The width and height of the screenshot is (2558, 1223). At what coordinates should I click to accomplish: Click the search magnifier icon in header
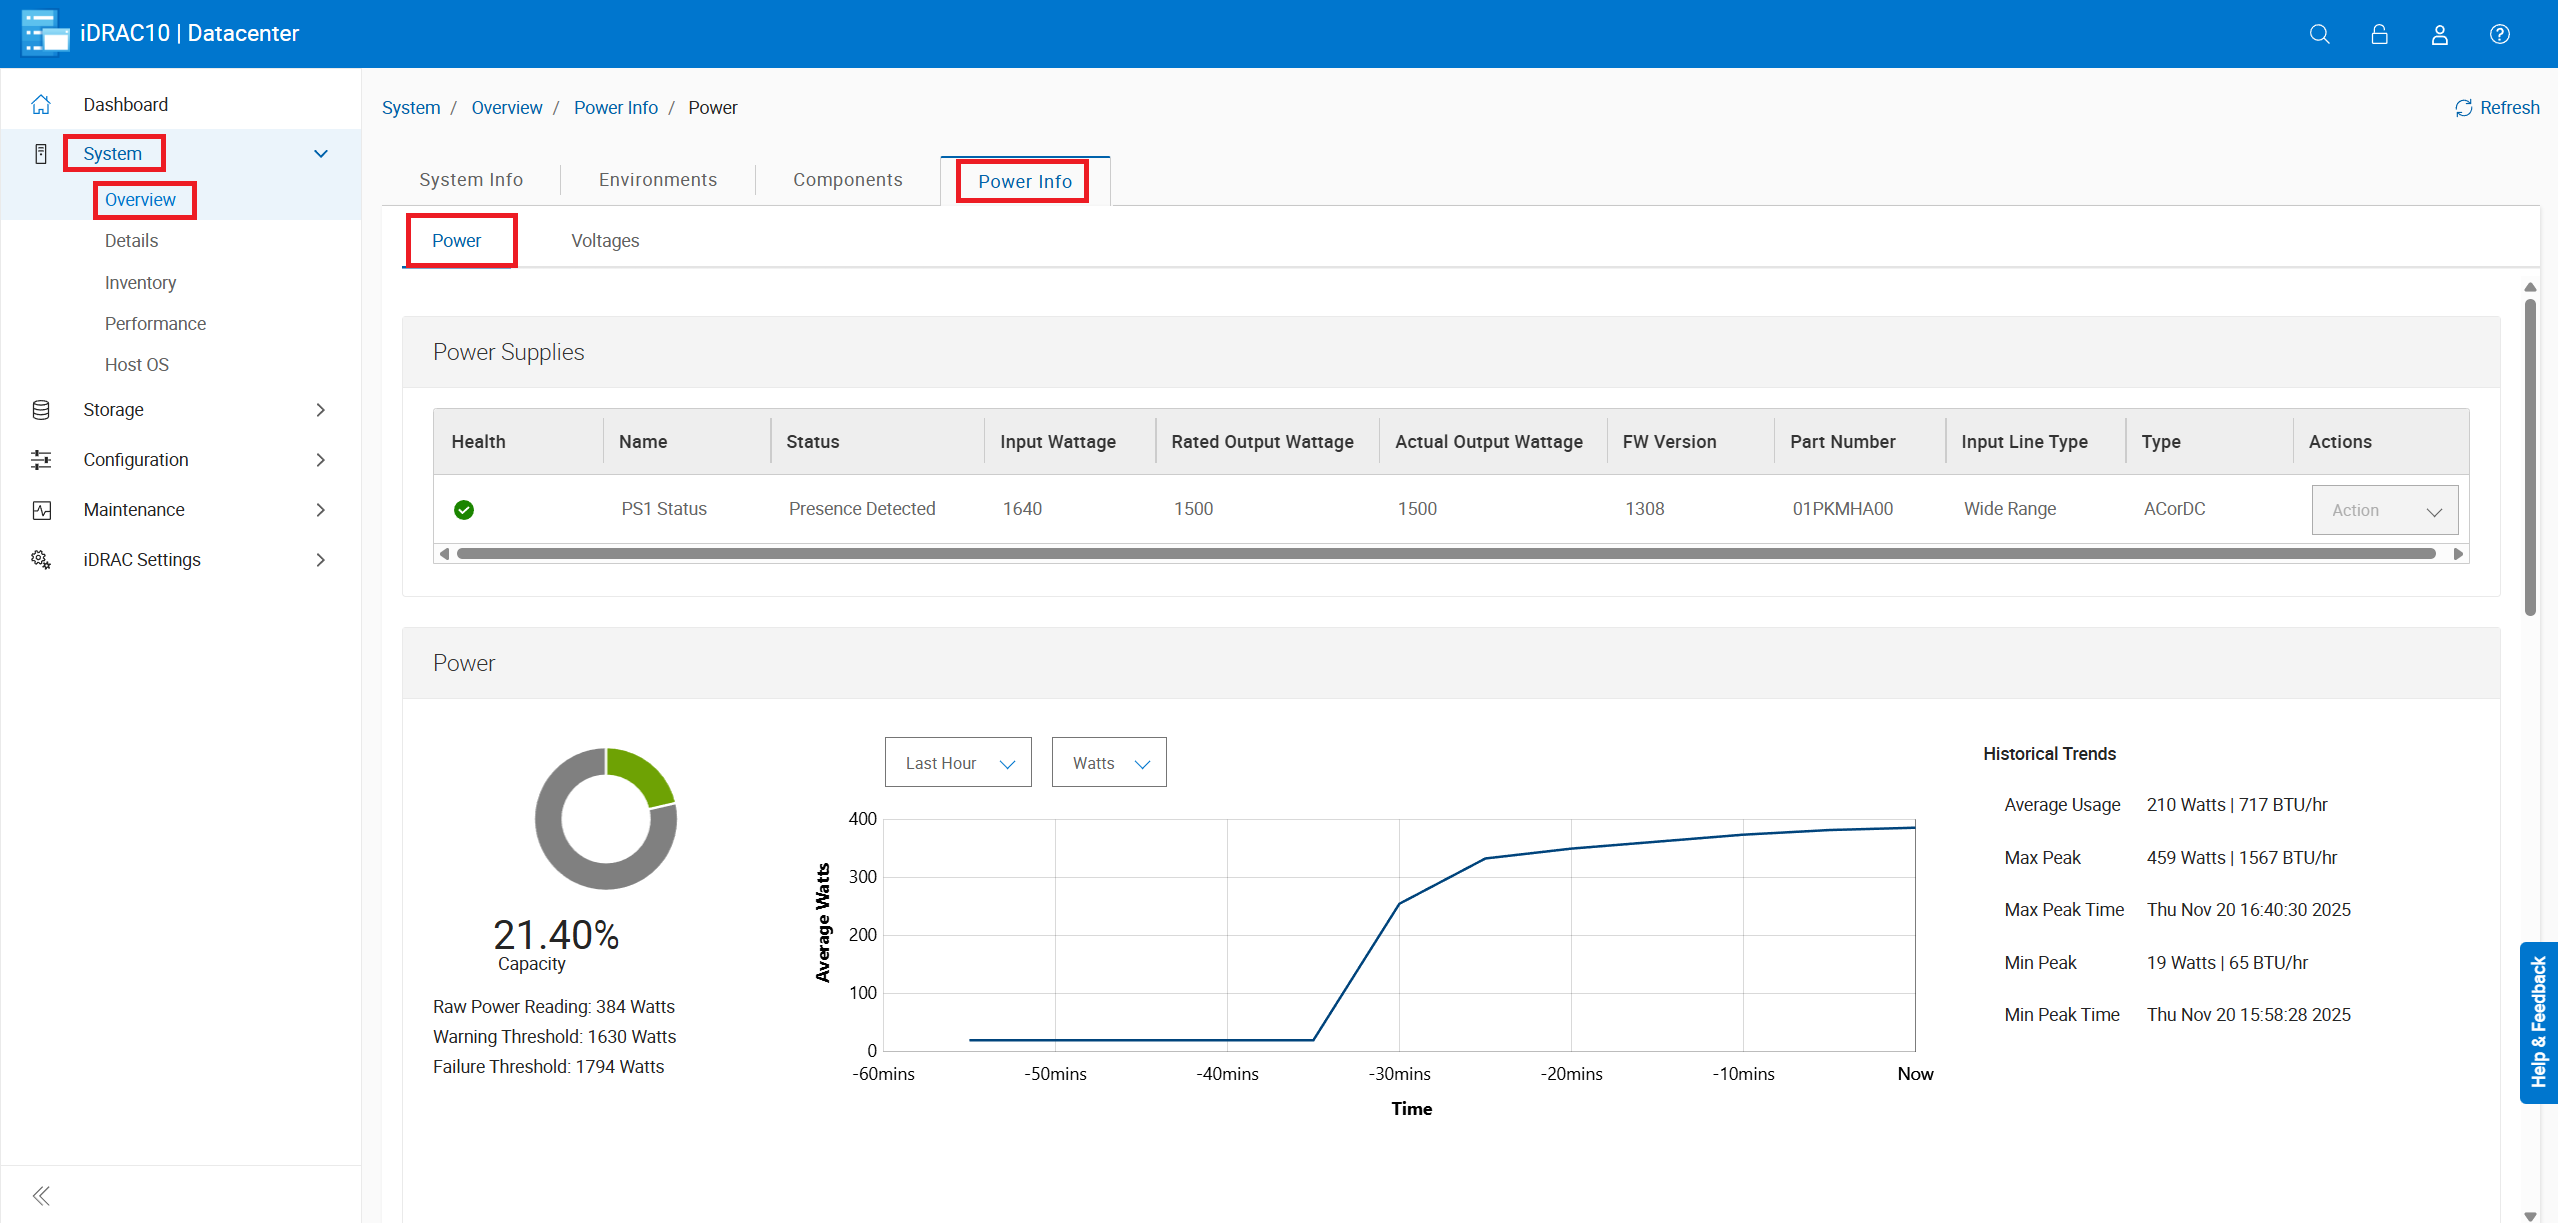2319,34
